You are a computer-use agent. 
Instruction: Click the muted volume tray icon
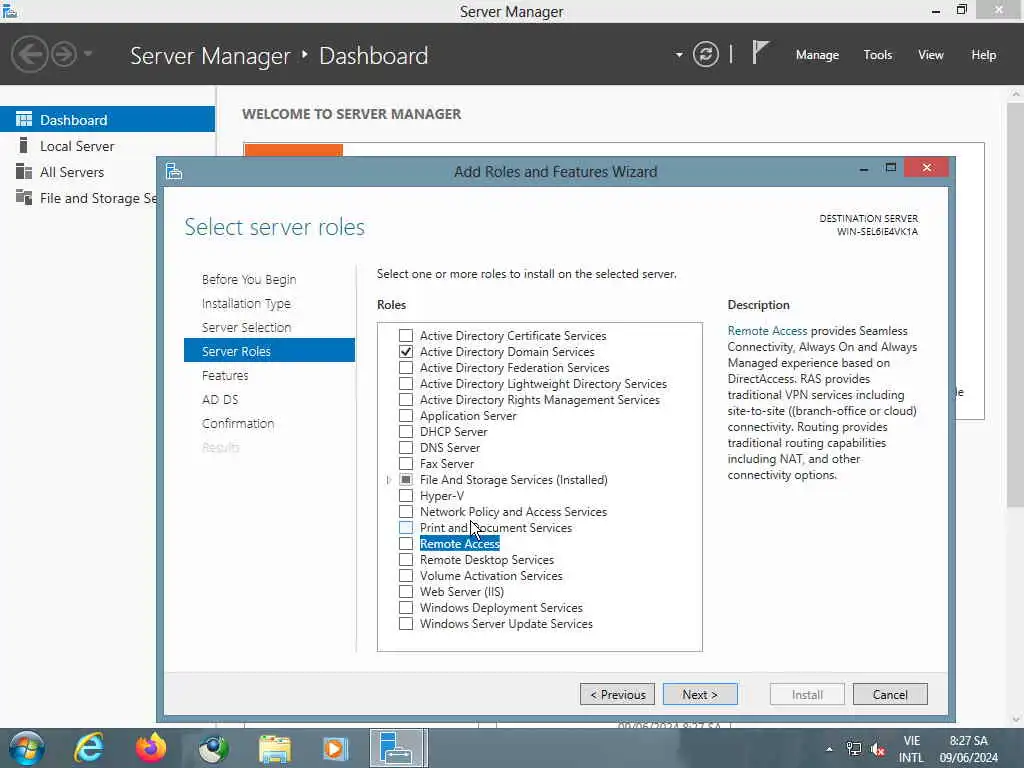878,749
